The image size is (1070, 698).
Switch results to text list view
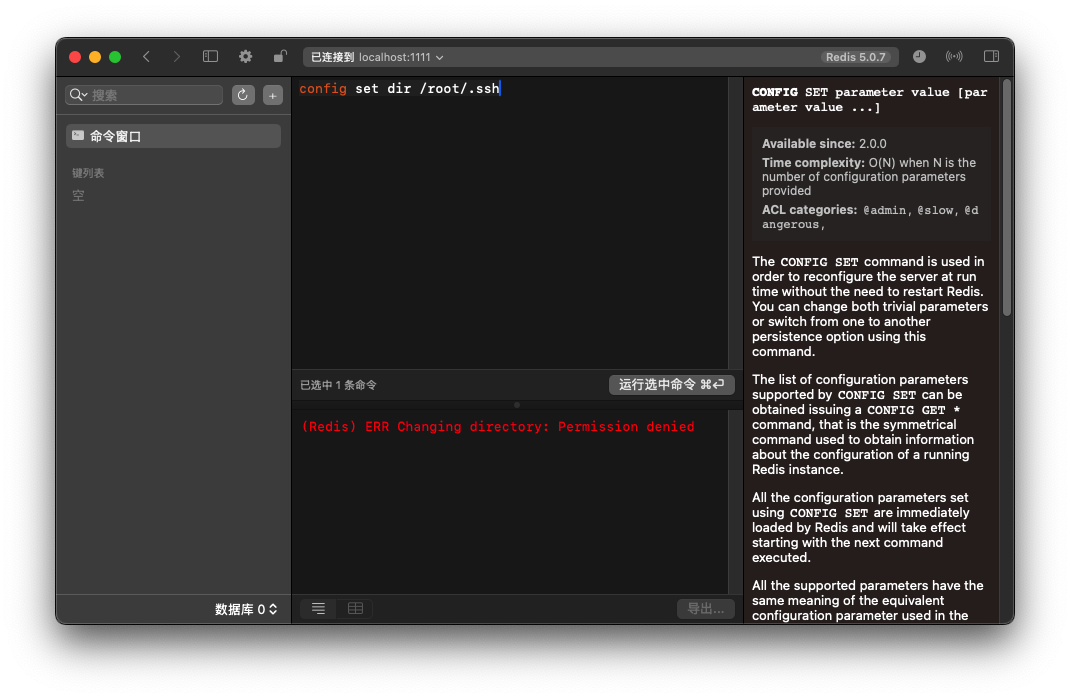pos(318,609)
